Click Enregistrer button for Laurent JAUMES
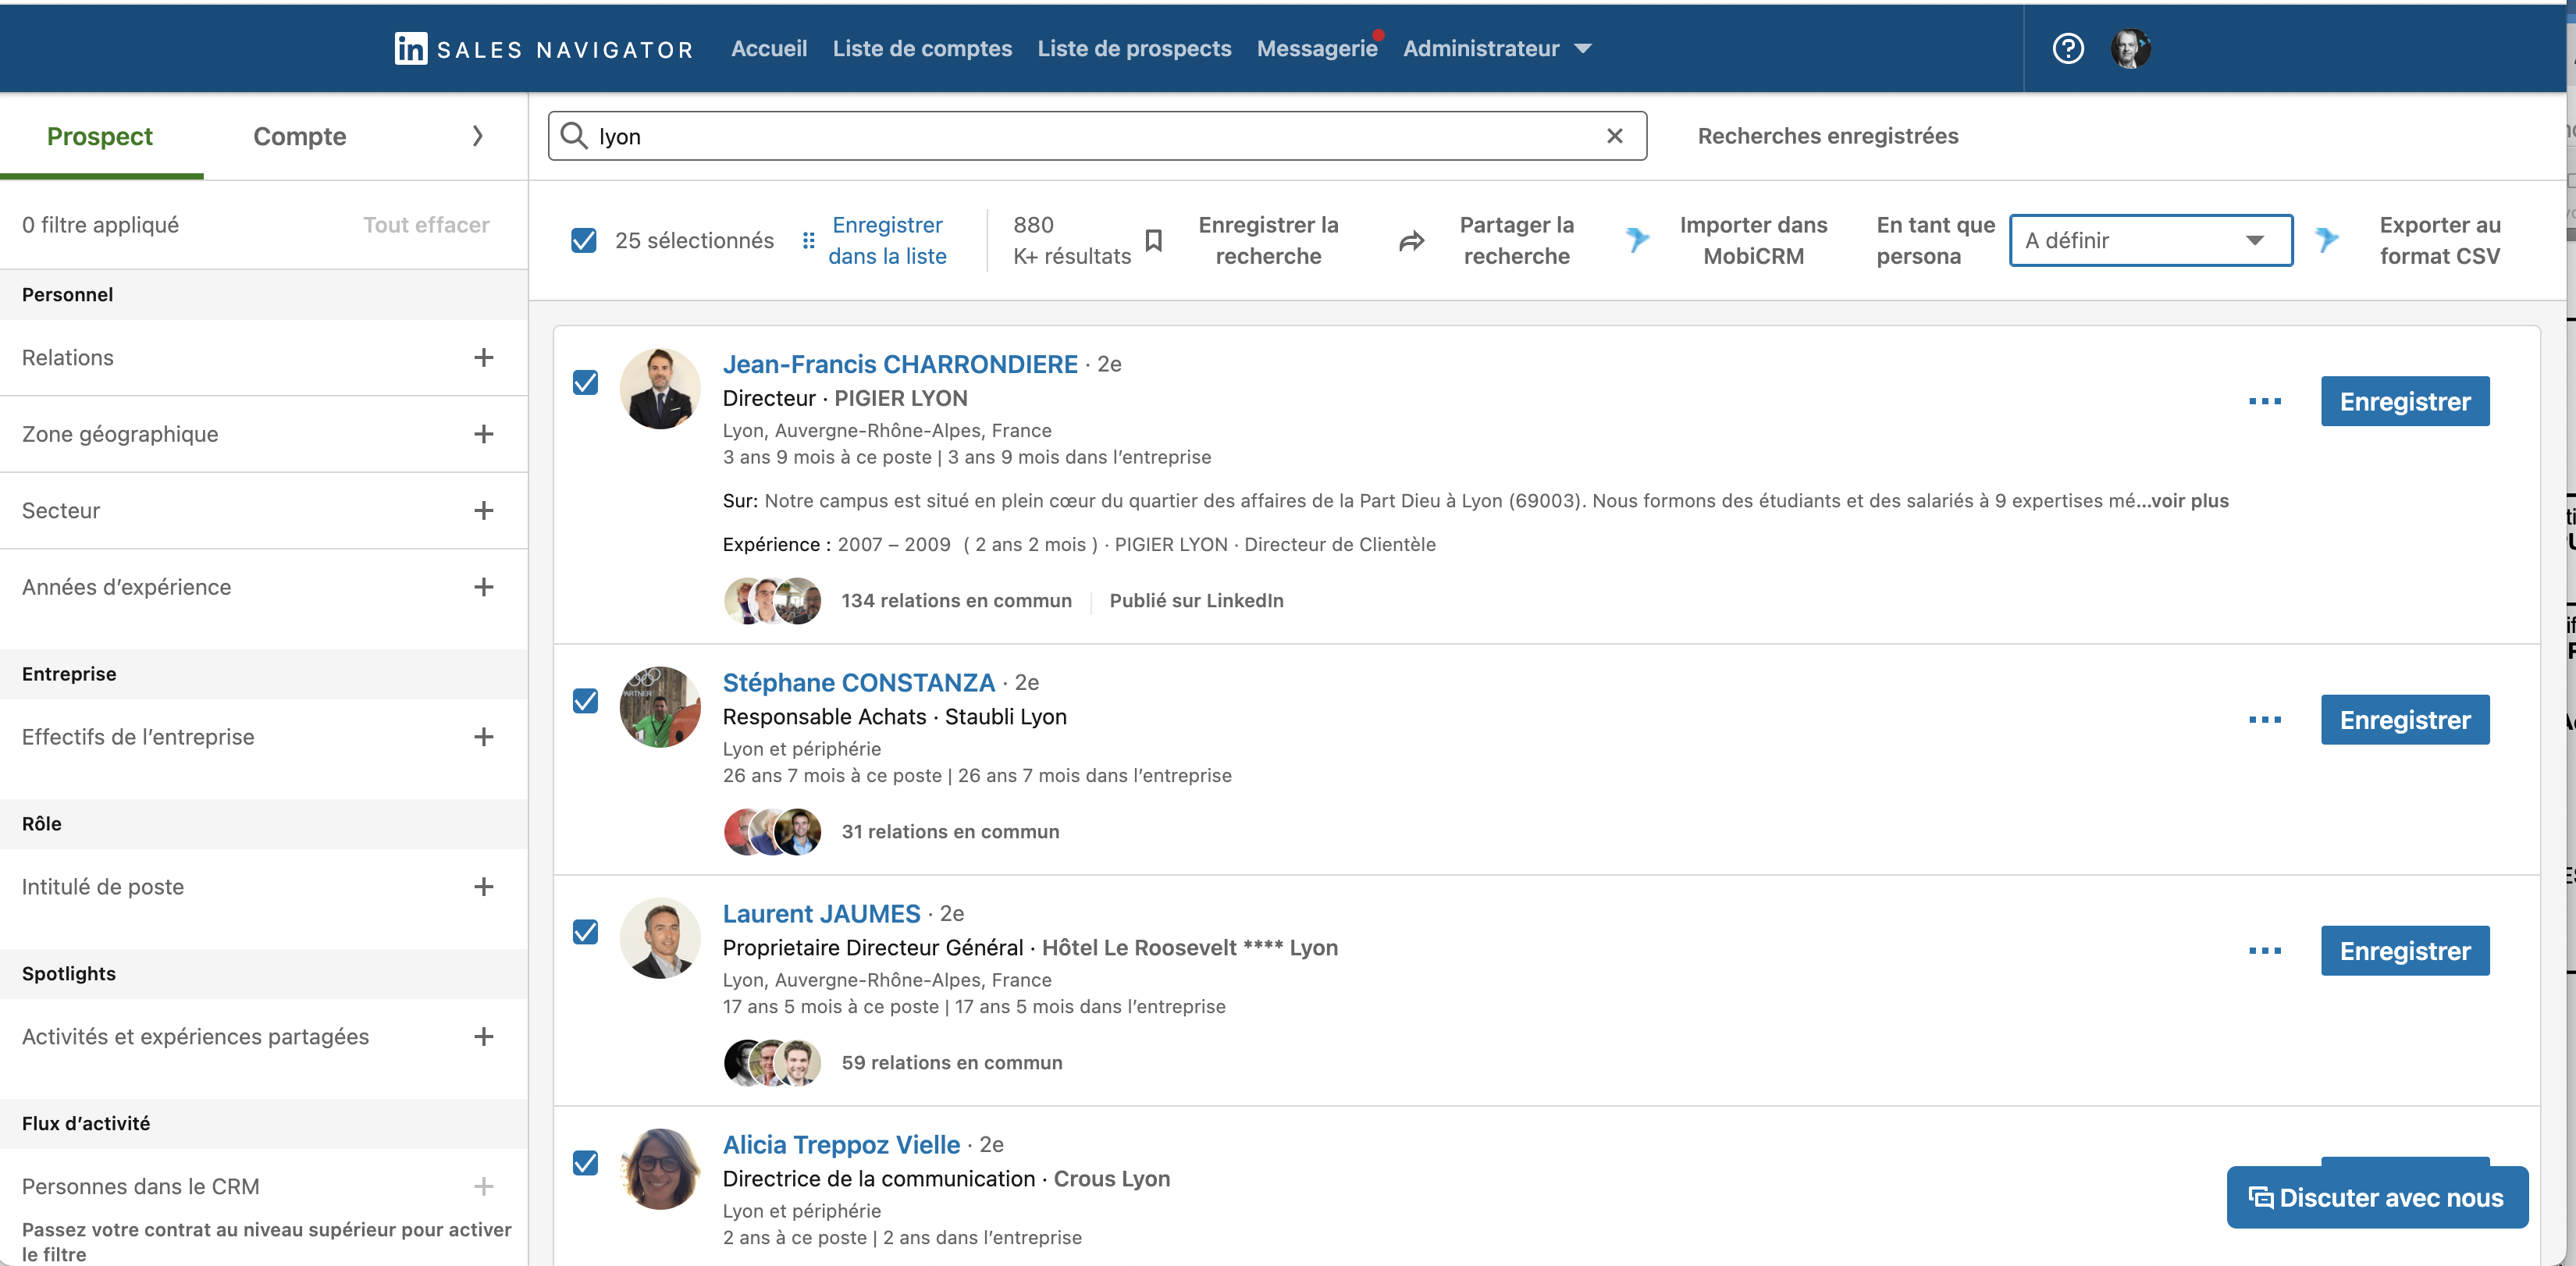2576x1266 pixels. [2404, 951]
